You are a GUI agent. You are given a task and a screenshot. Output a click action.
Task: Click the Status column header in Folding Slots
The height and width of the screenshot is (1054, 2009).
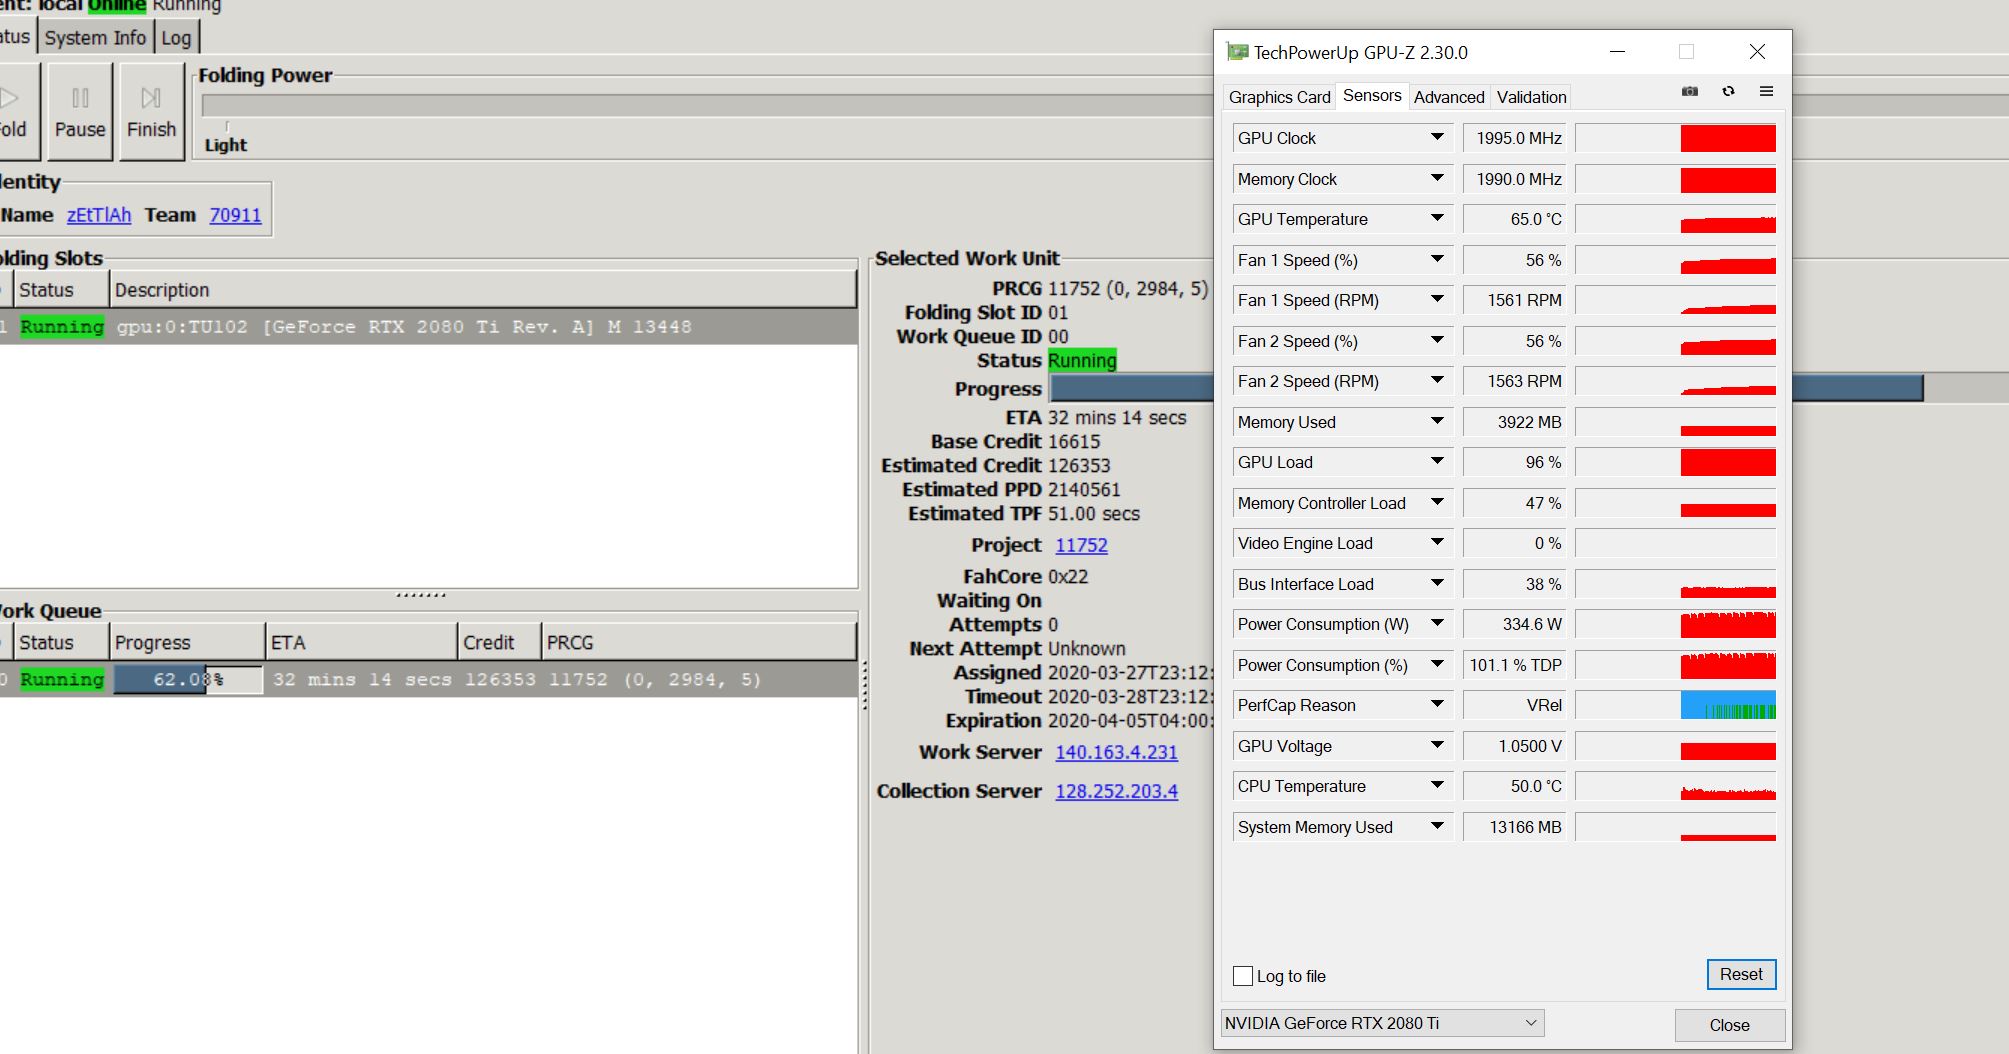60,290
